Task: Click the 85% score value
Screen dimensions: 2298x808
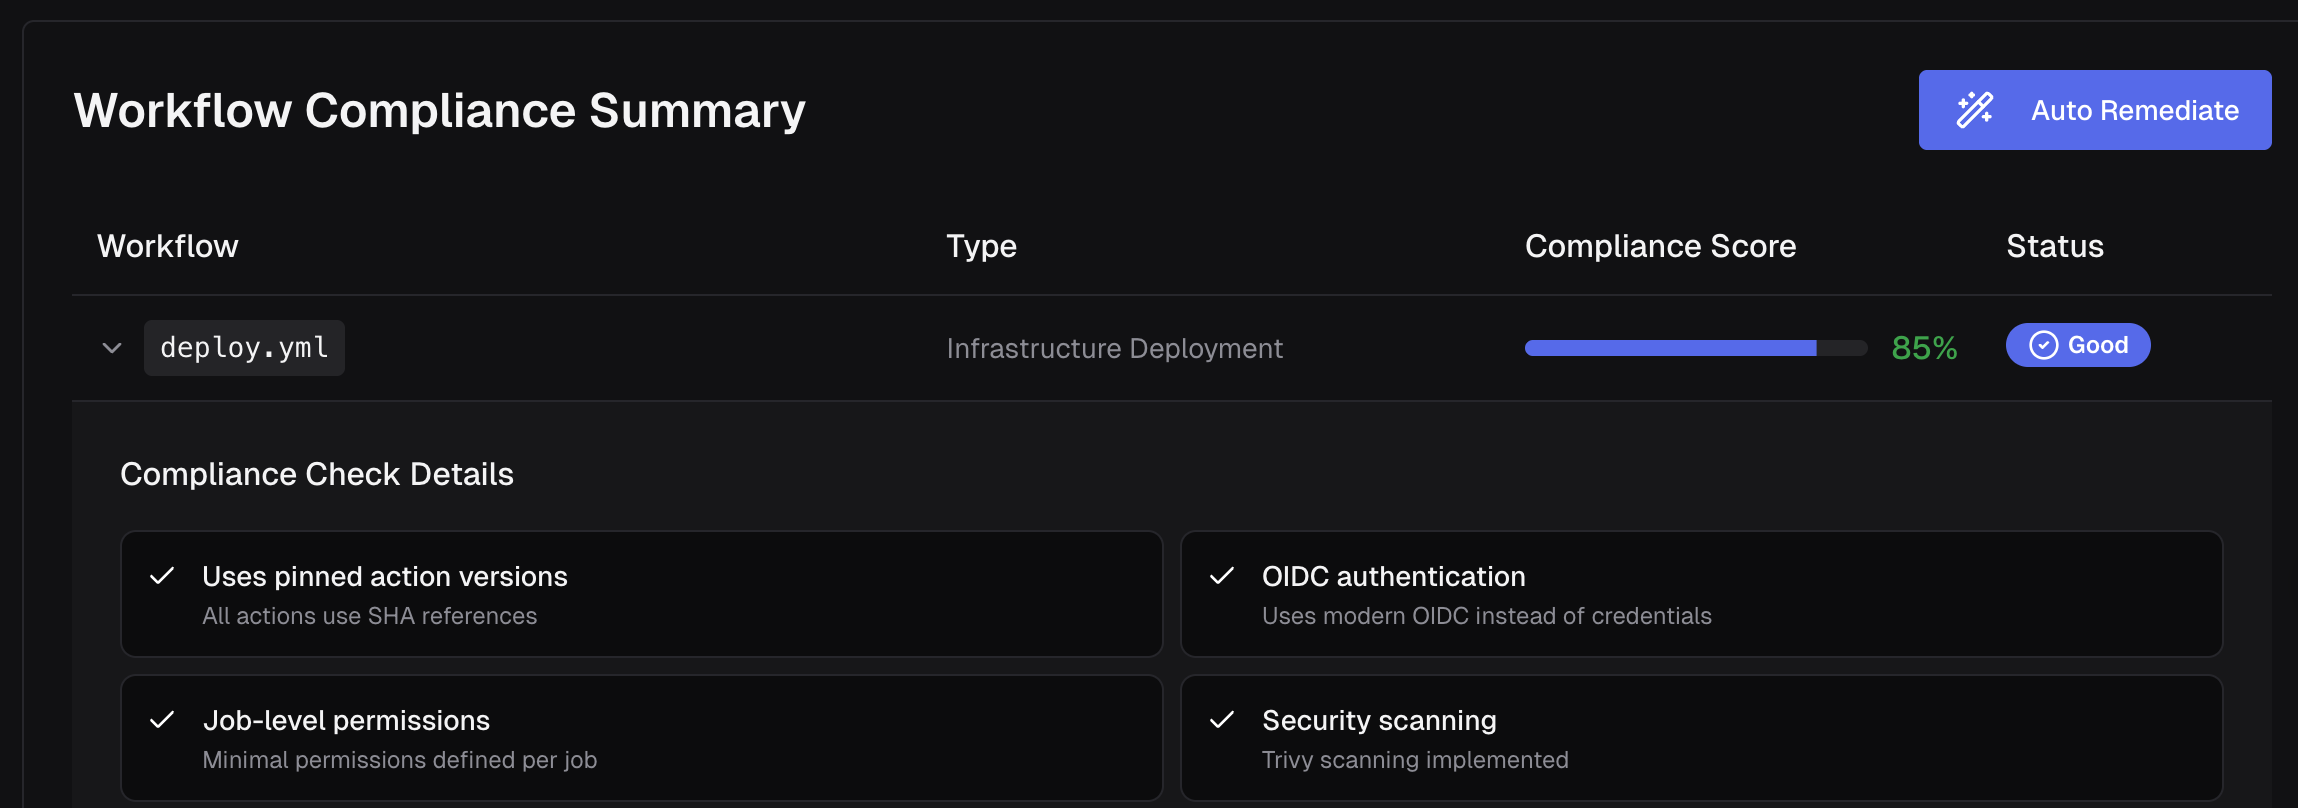Action: [1924, 348]
